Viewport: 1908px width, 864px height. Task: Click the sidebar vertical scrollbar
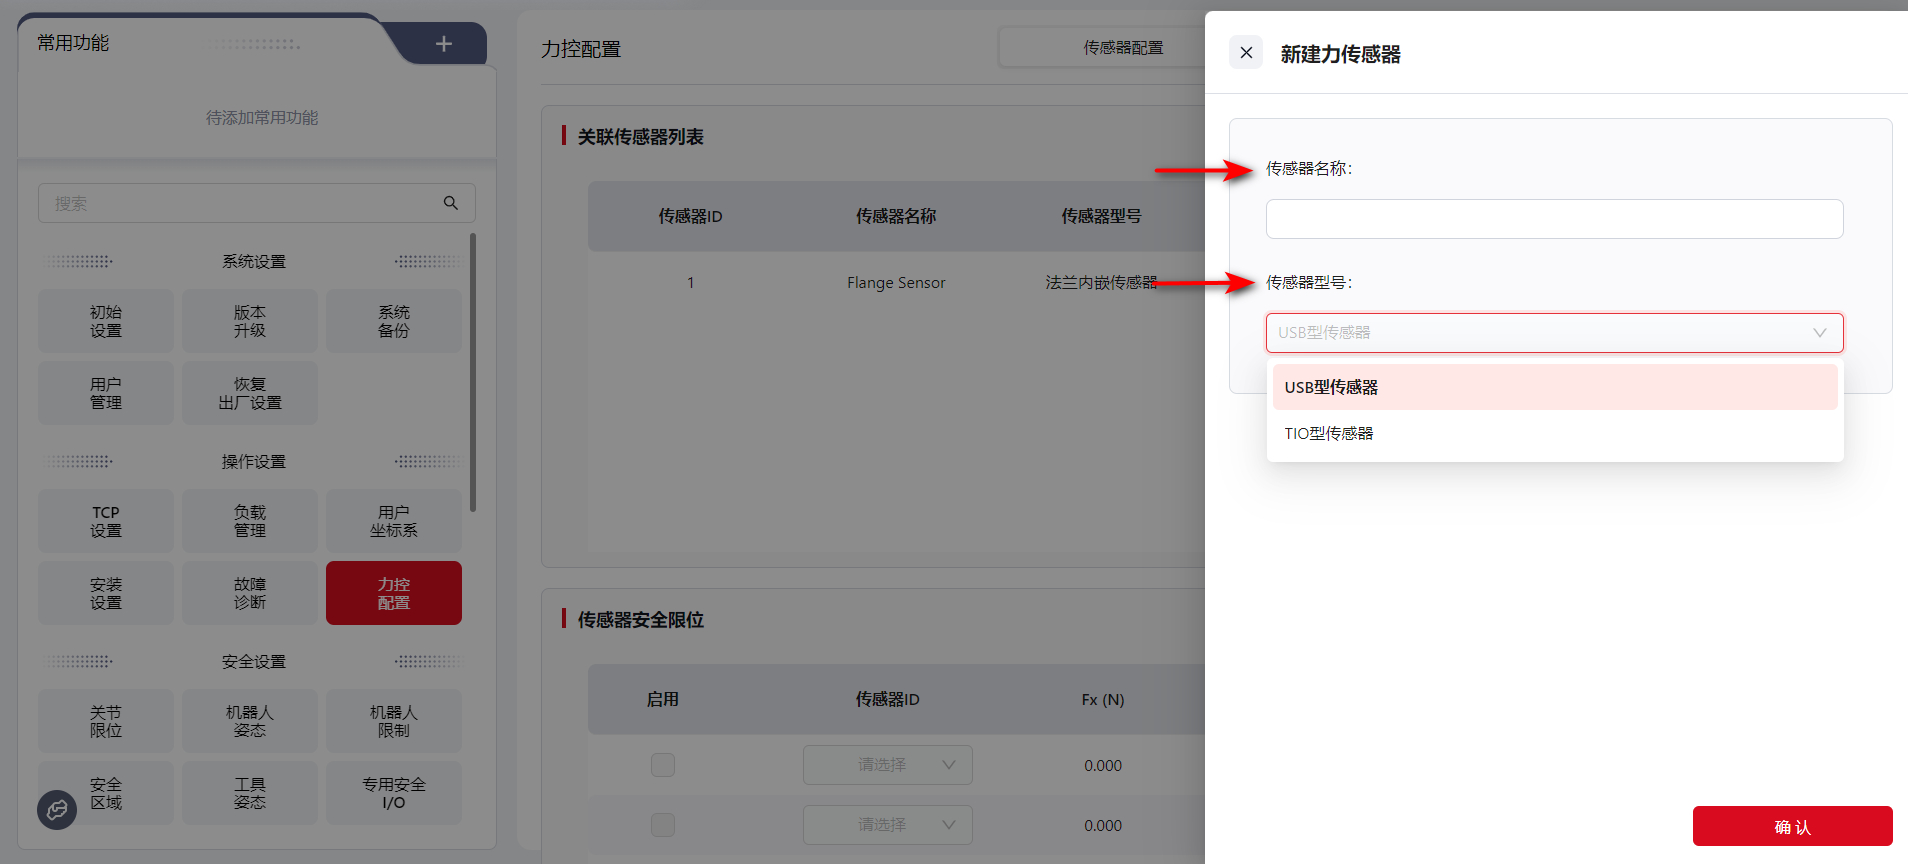coord(473,372)
